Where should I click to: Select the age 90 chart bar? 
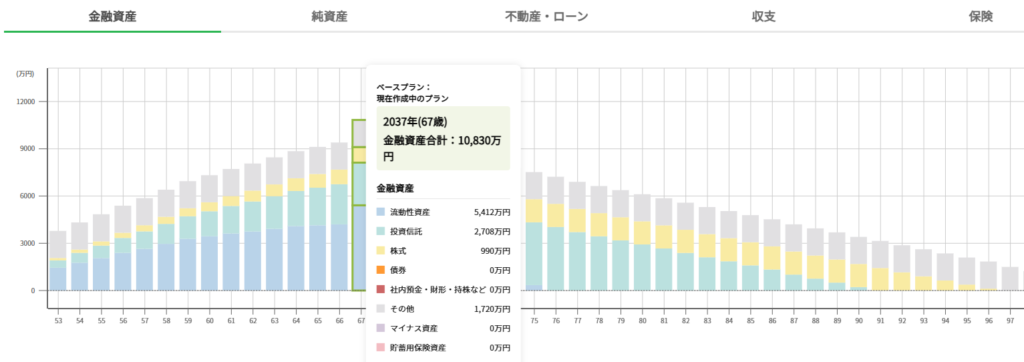tap(858, 263)
